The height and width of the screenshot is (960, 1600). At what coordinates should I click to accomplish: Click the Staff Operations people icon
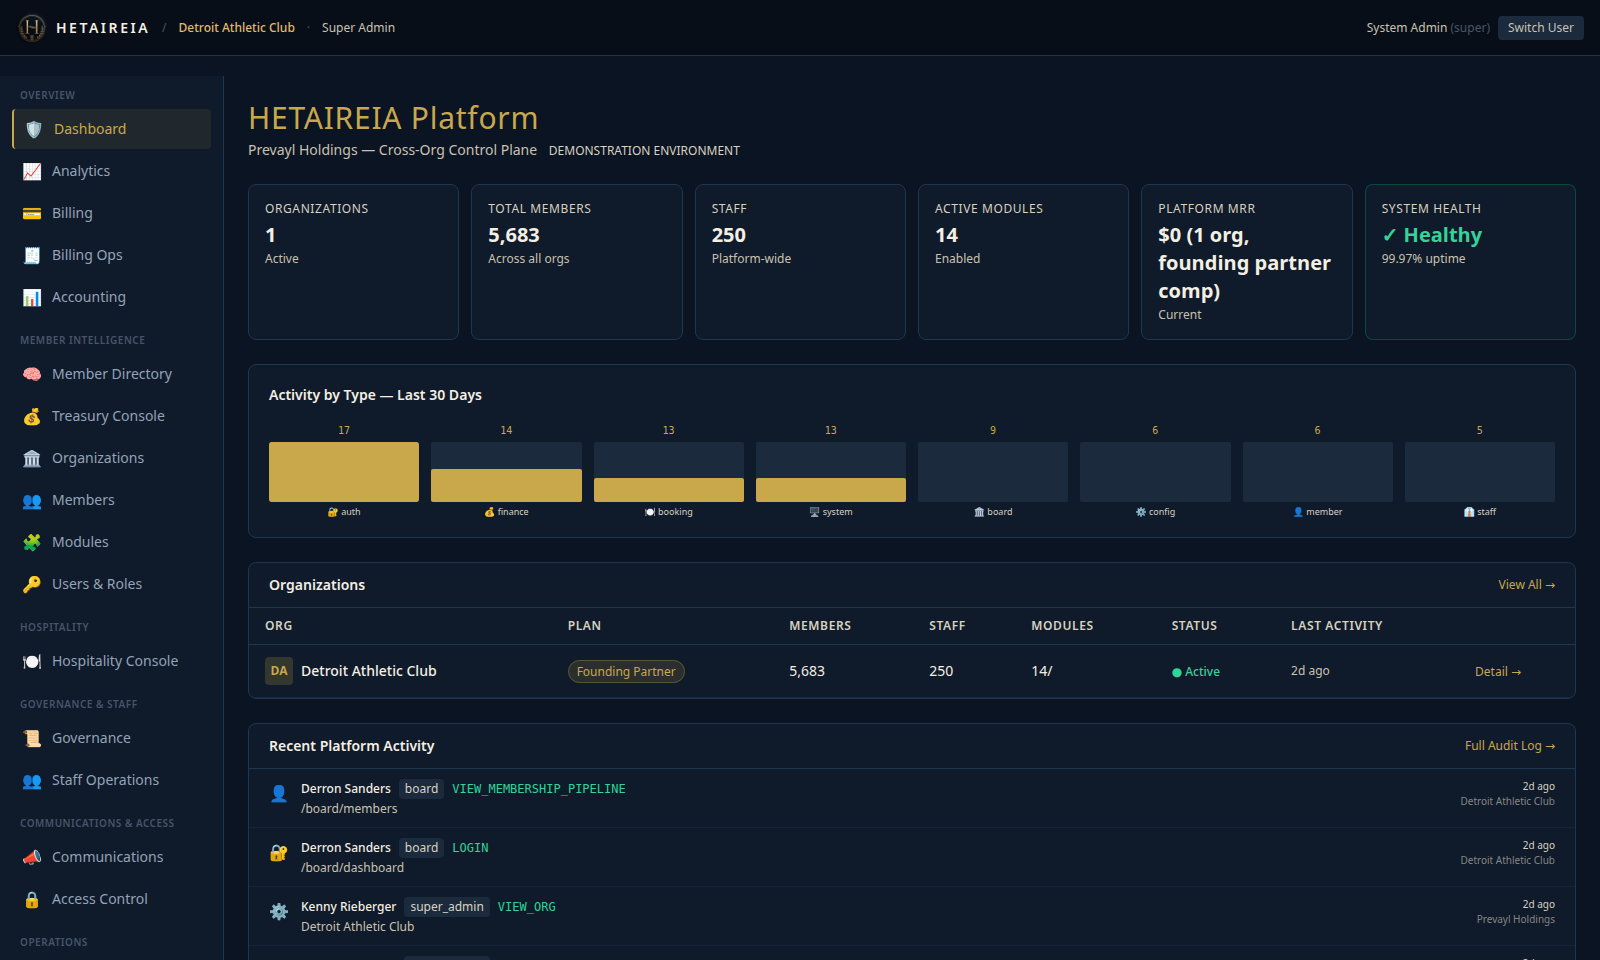(32, 780)
